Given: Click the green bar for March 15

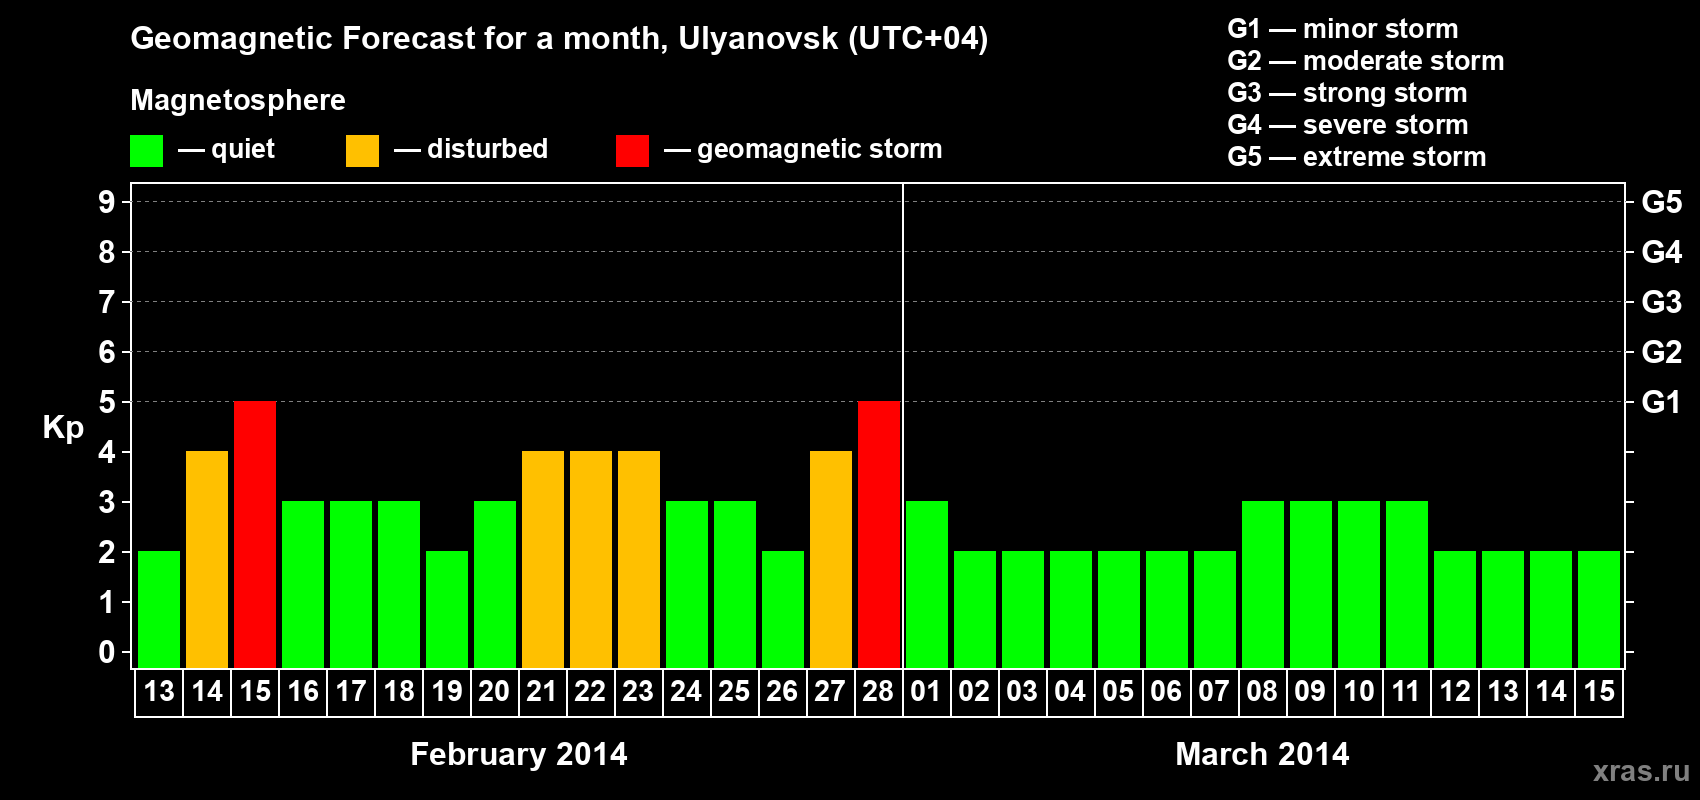Looking at the screenshot, I should (x=1599, y=610).
